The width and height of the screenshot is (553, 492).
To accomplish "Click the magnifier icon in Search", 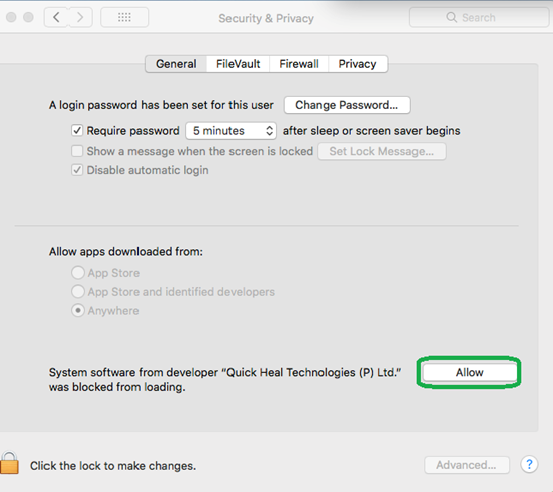I will 451,17.
